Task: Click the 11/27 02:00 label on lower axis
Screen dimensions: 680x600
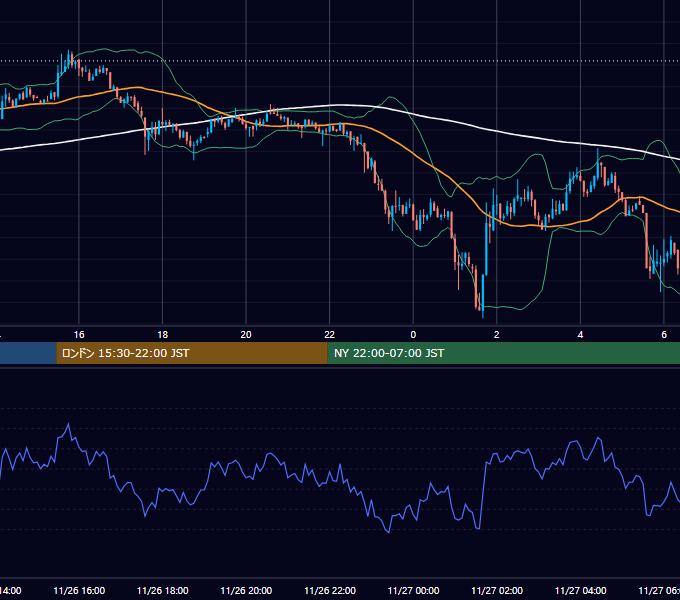Action: [497, 590]
